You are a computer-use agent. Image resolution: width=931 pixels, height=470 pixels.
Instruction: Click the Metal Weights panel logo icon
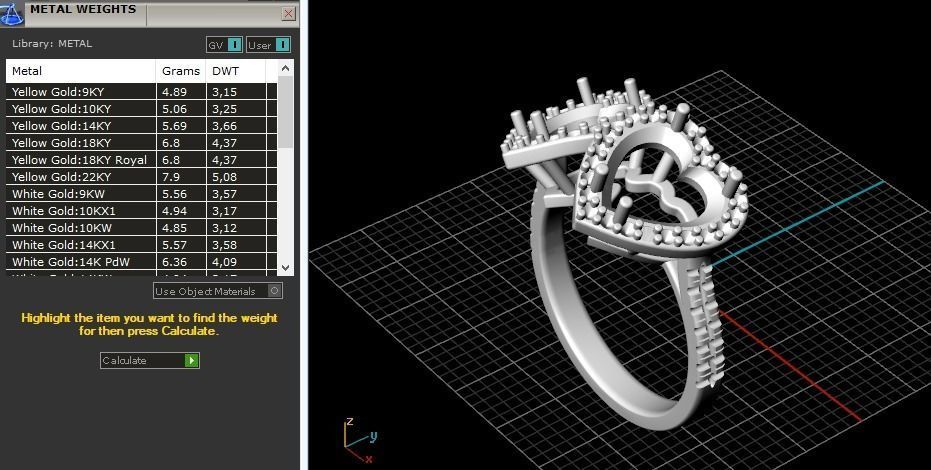tap(12, 13)
